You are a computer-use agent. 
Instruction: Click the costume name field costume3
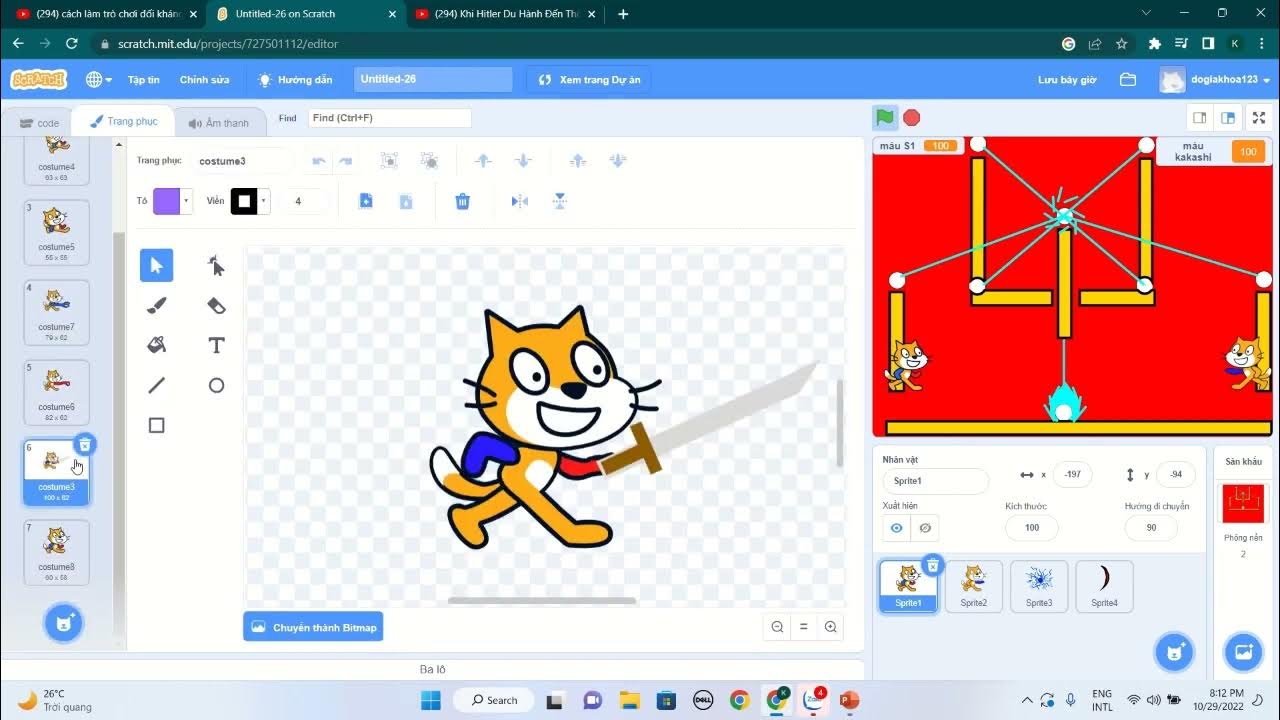point(243,160)
